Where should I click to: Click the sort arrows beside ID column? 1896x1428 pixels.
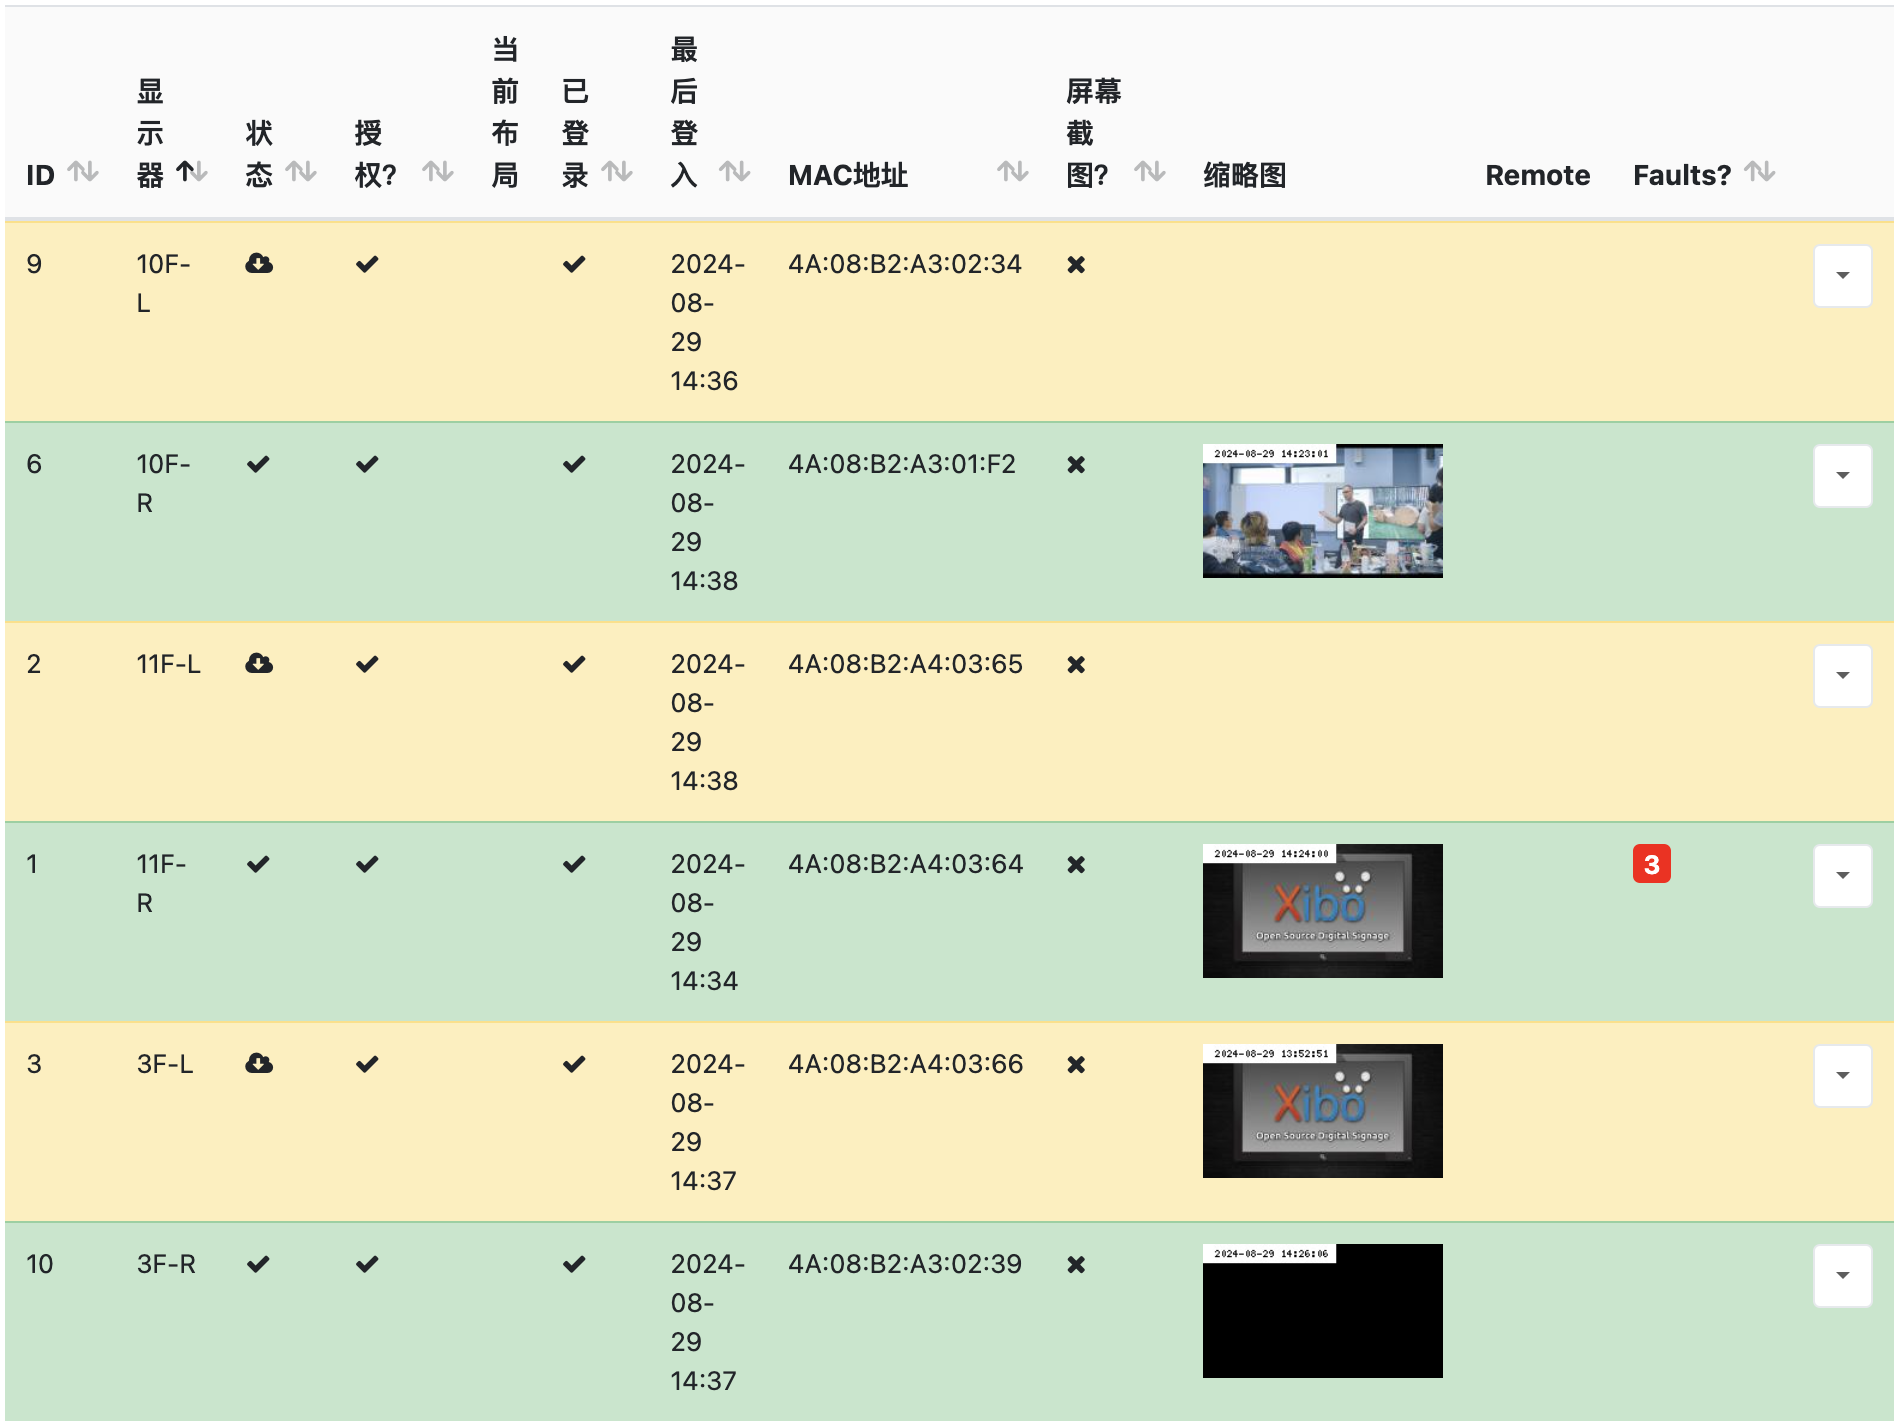[x=83, y=172]
